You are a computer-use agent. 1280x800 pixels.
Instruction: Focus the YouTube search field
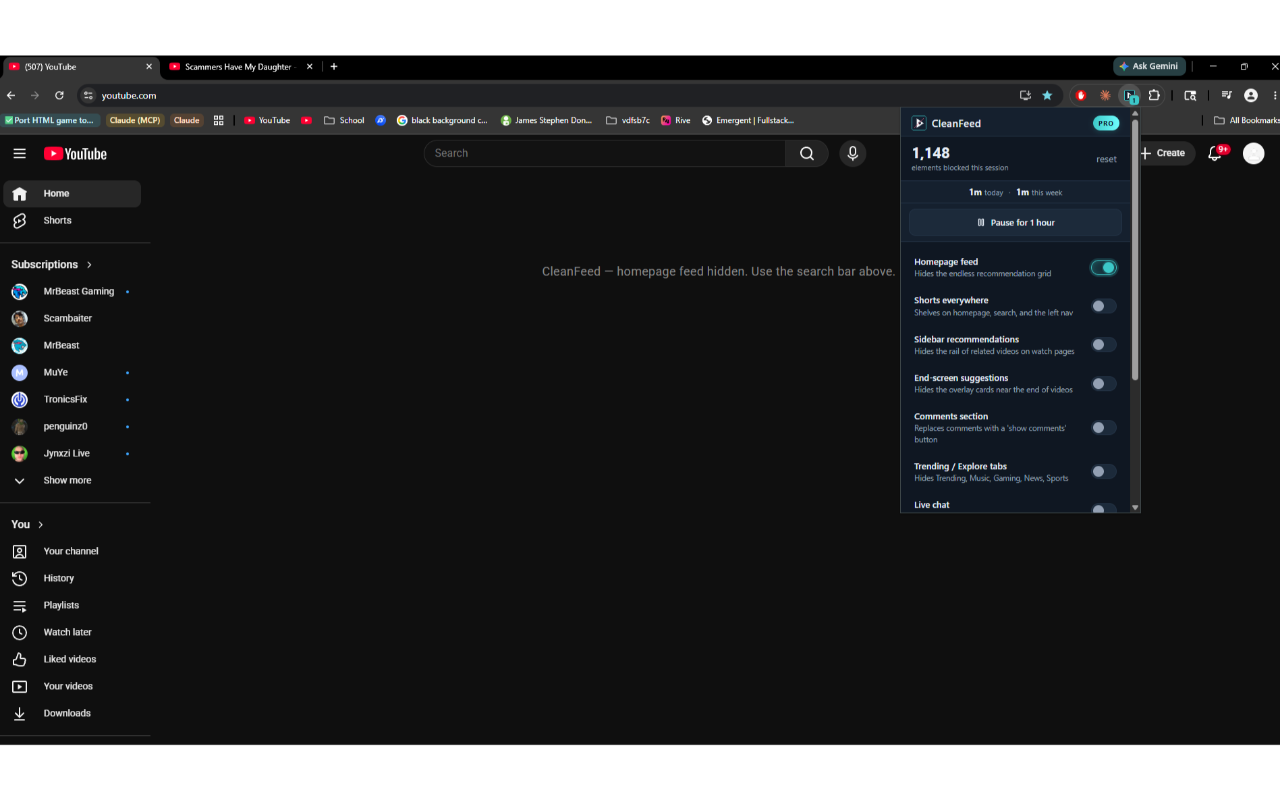pyautogui.click(x=605, y=153)
